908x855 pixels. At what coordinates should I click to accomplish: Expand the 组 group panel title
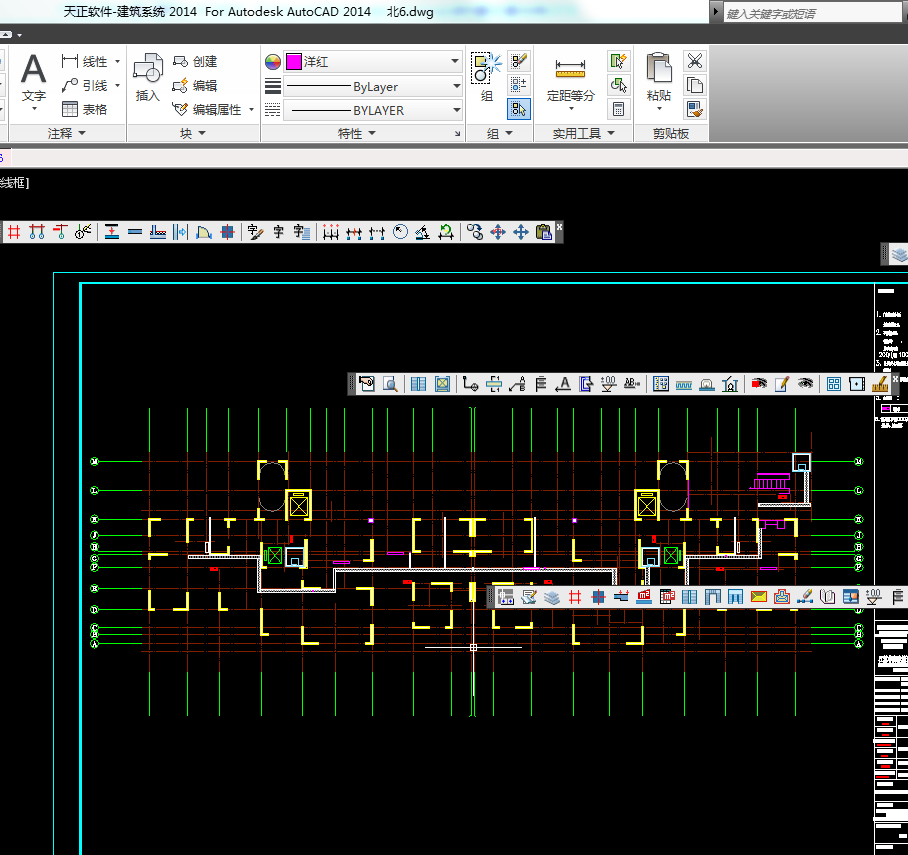point(500,134)
